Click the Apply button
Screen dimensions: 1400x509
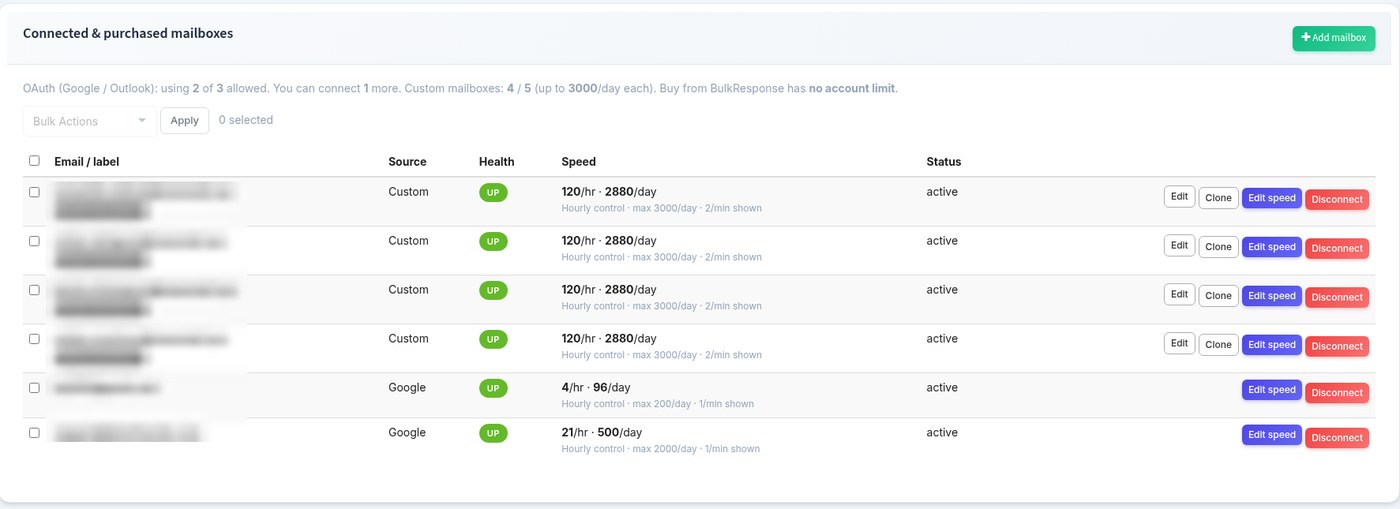tap(185, 120)
